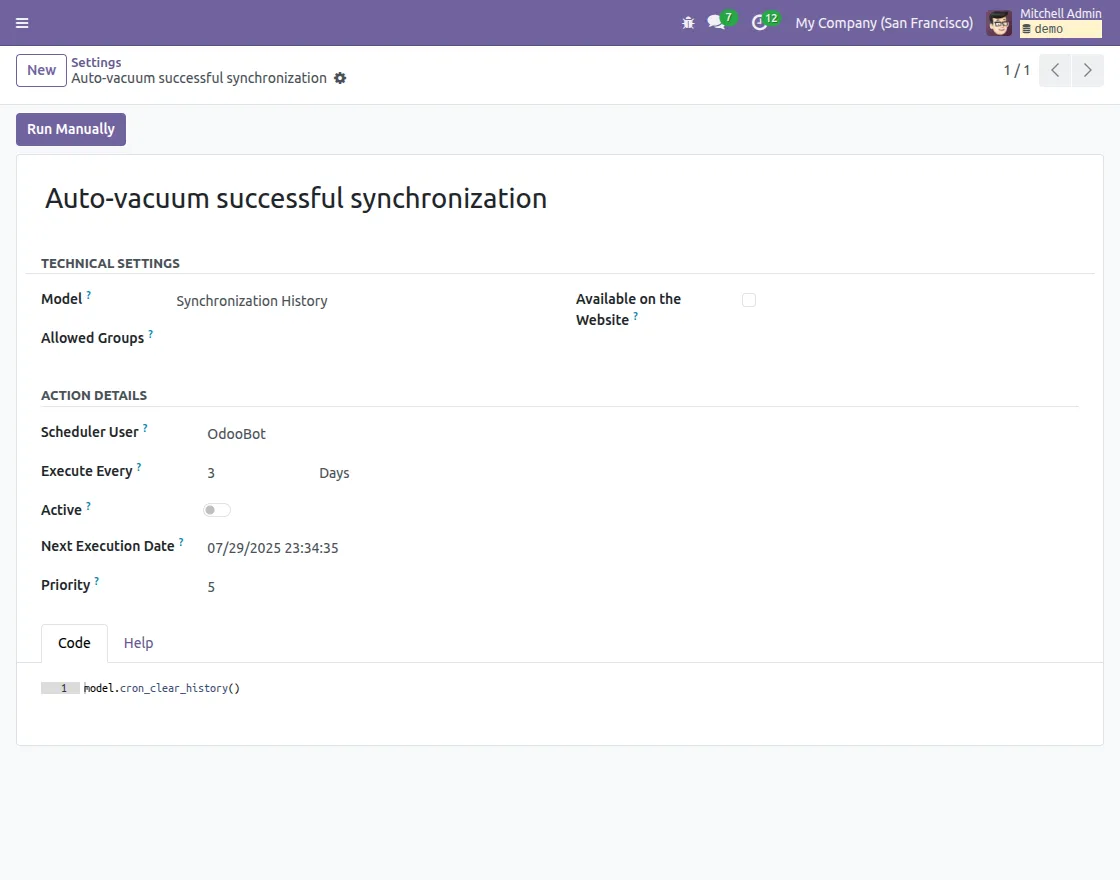Open the Scheduler User selection field

(x=237, y=434)
